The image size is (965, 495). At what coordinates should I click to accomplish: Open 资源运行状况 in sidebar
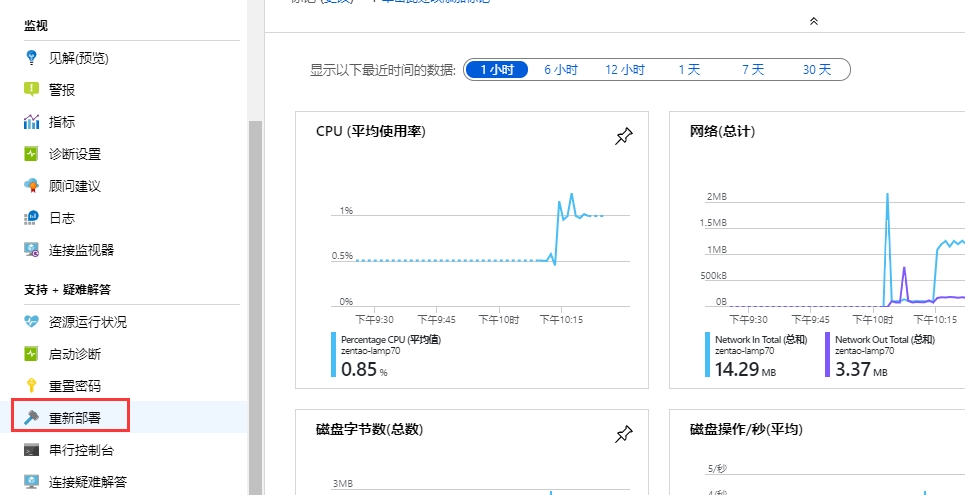(88, 322)
